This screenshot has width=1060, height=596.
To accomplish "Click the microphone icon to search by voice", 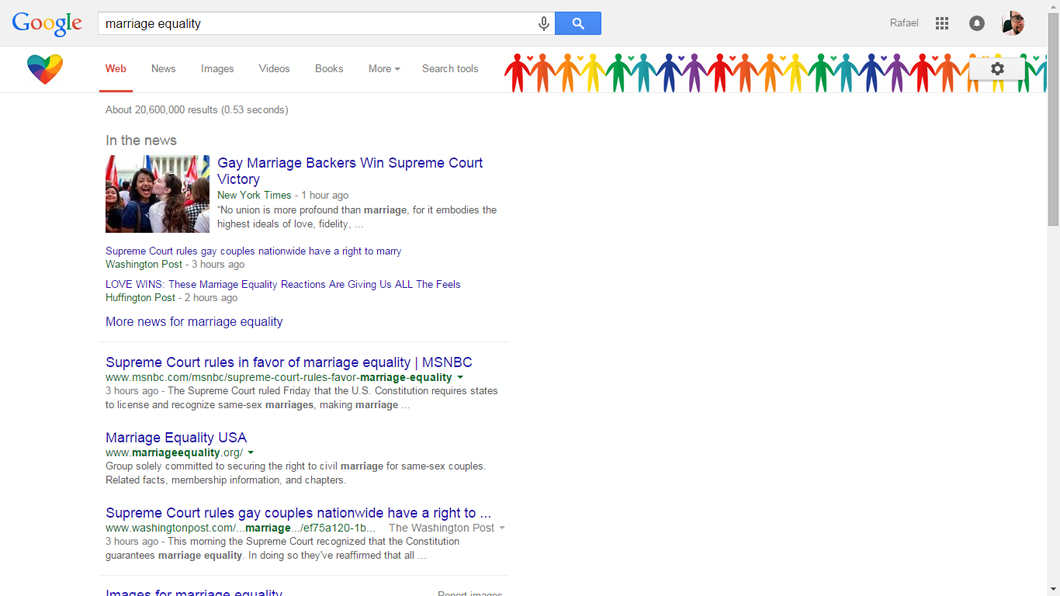I will point(543,22).
